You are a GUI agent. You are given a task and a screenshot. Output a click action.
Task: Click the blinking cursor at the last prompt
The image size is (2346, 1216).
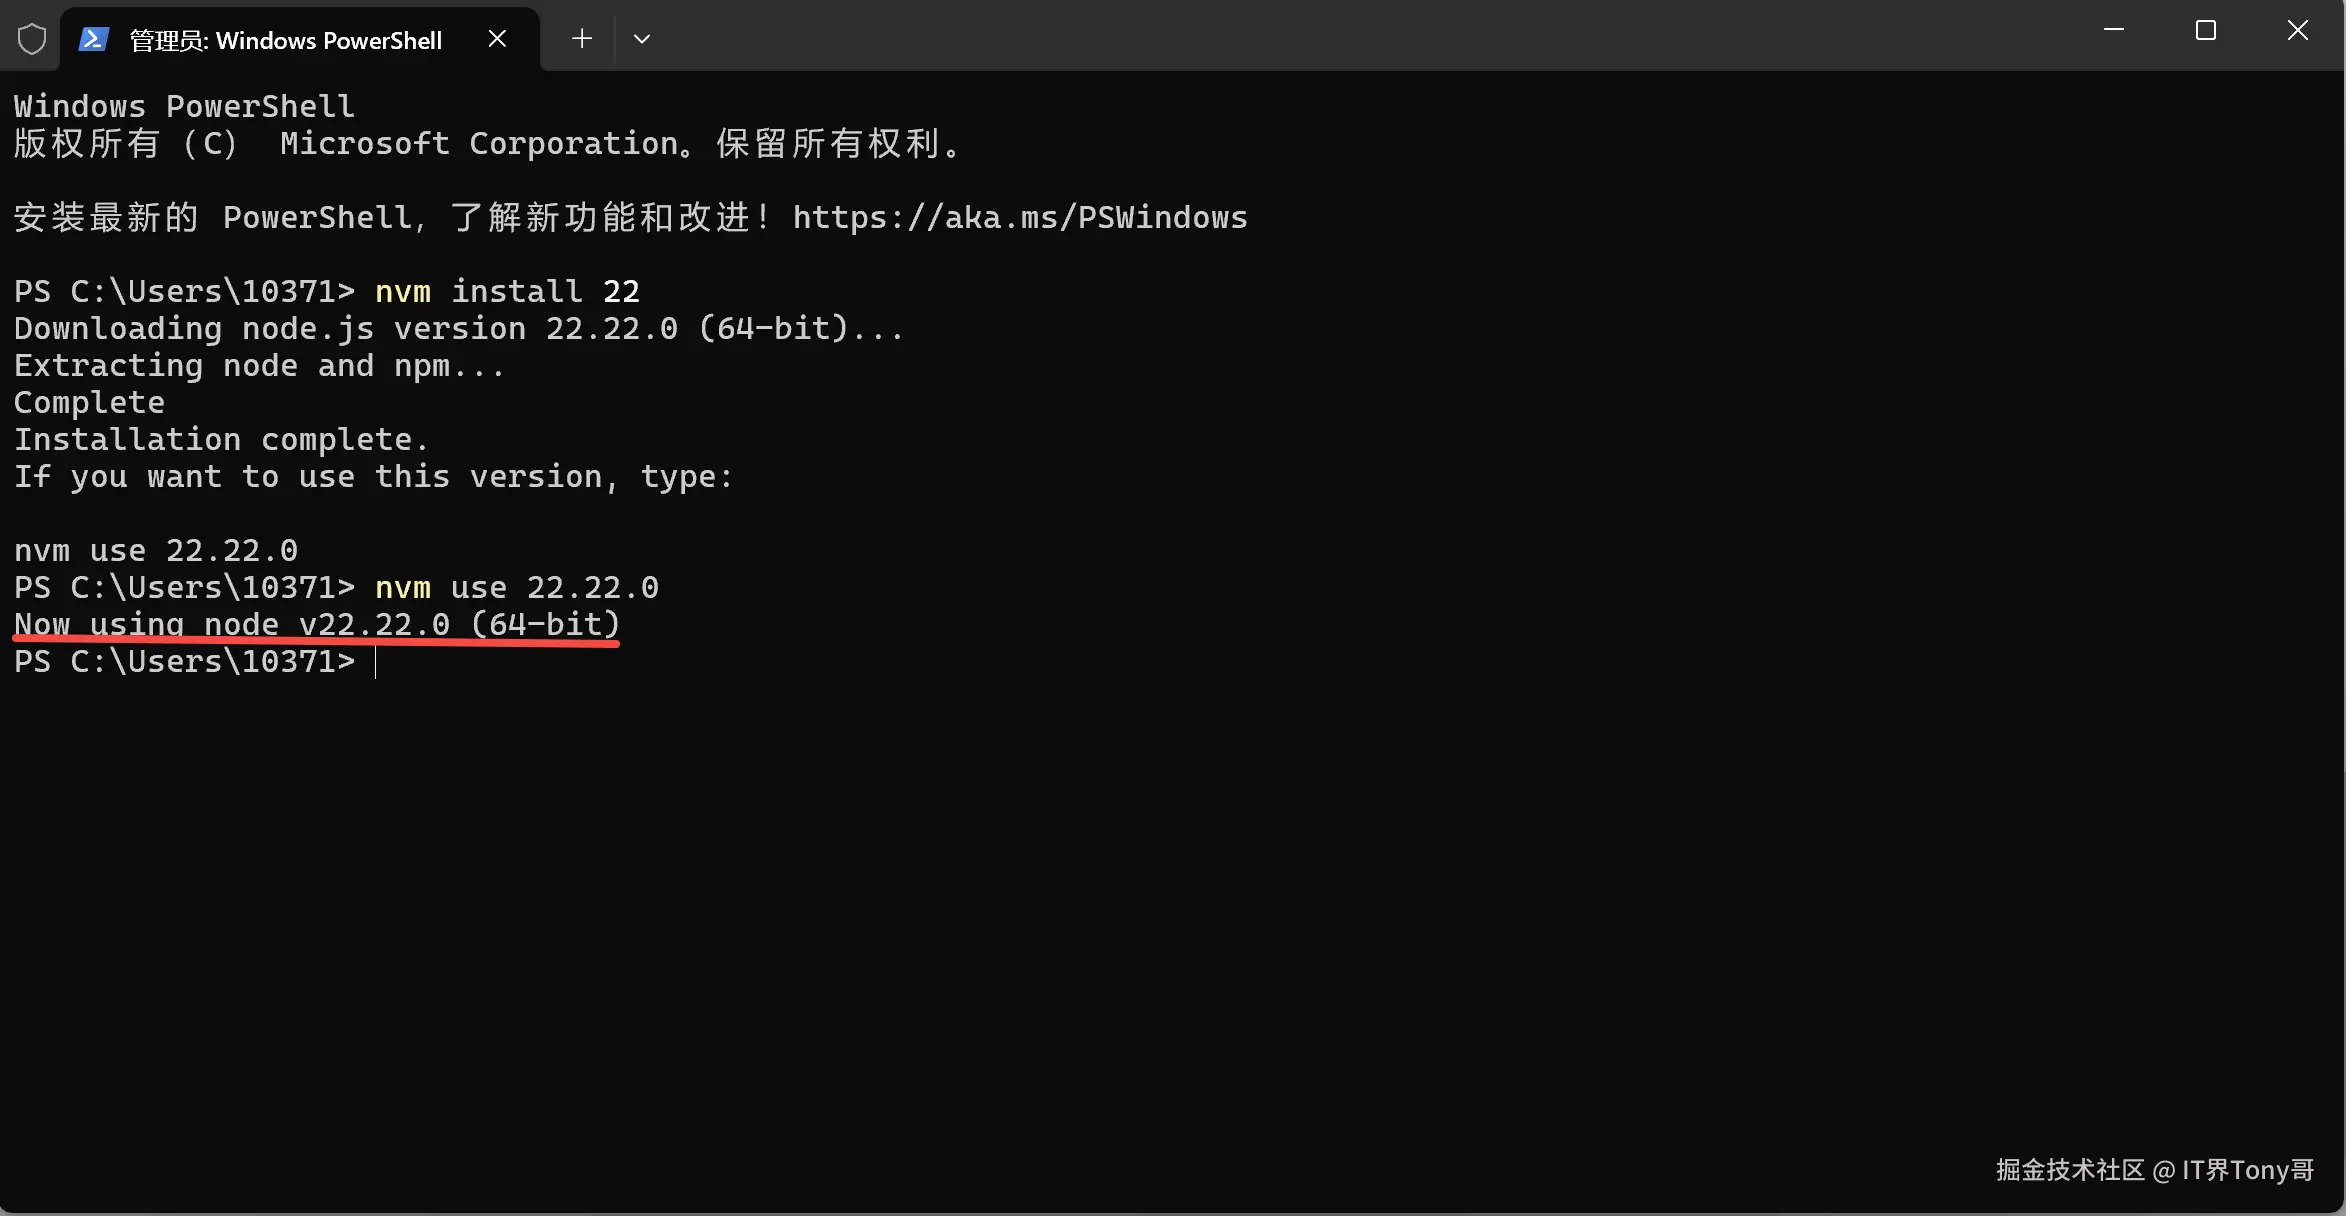[376, 662]
